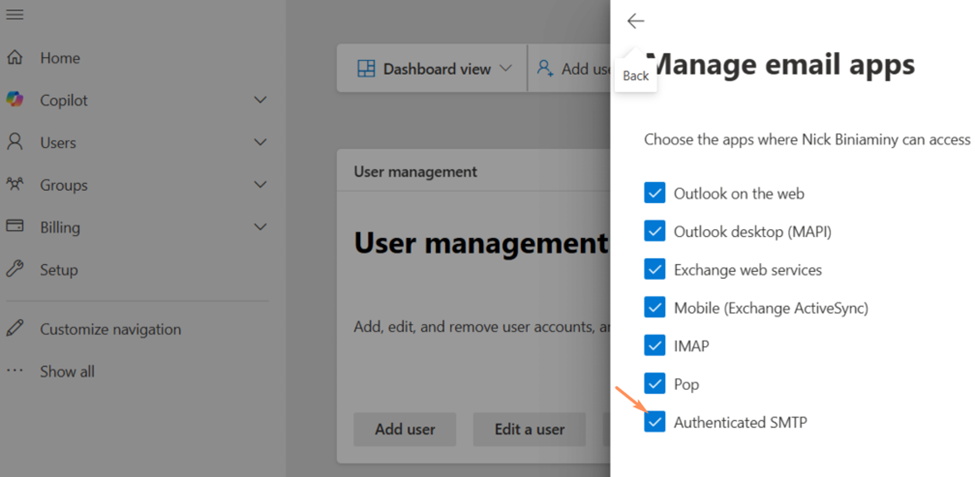Click the hamburger navigation menu icon
Image resolution: width=975 pixels, height=477 pixels.
click(x=15, y=15)
